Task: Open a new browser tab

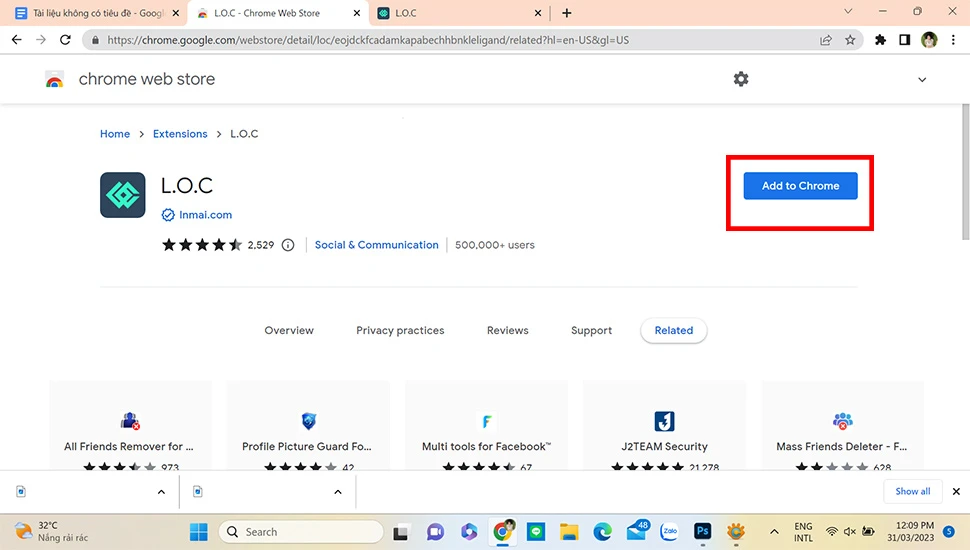Action: pos(567,13)
